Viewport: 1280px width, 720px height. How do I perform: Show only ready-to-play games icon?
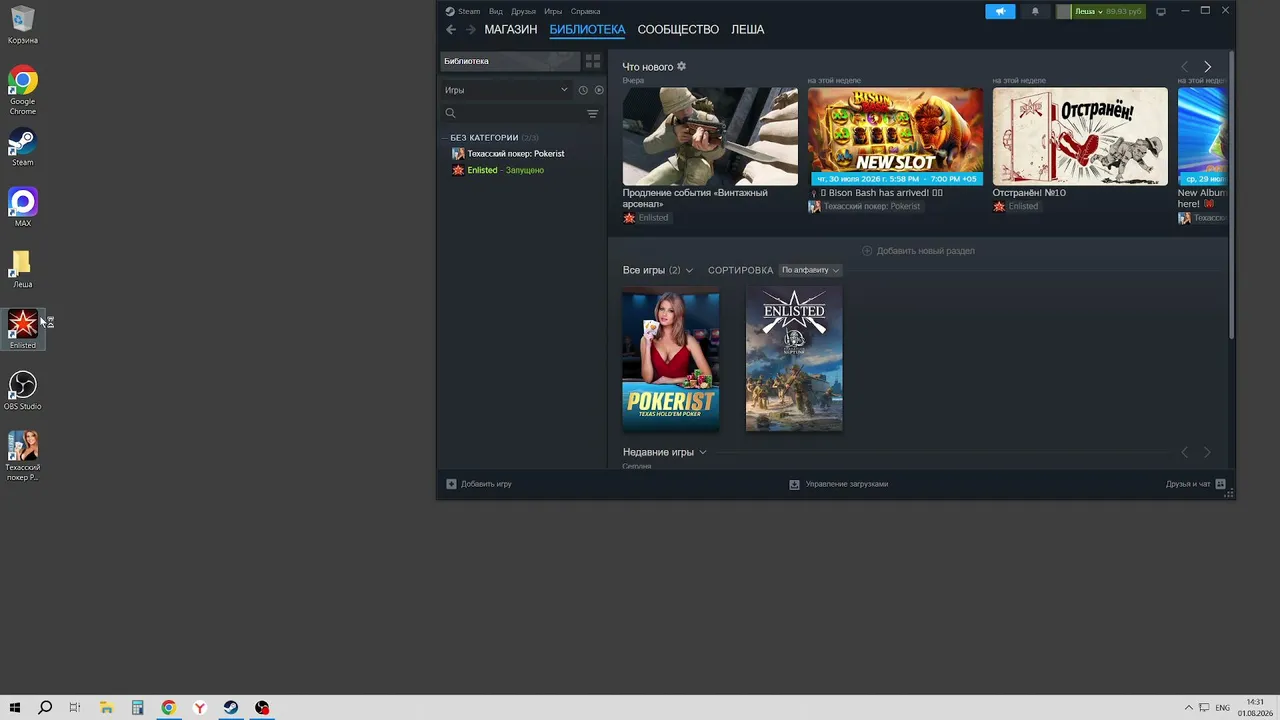point(599,90)
